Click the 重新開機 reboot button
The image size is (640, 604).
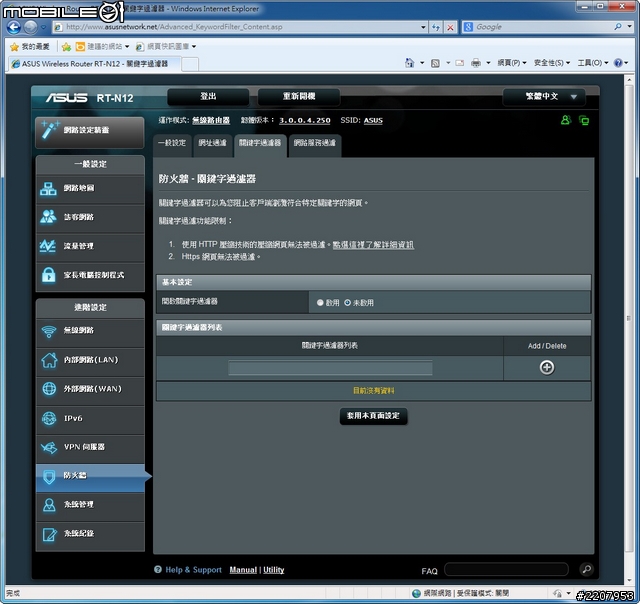(x=299, y=97)
